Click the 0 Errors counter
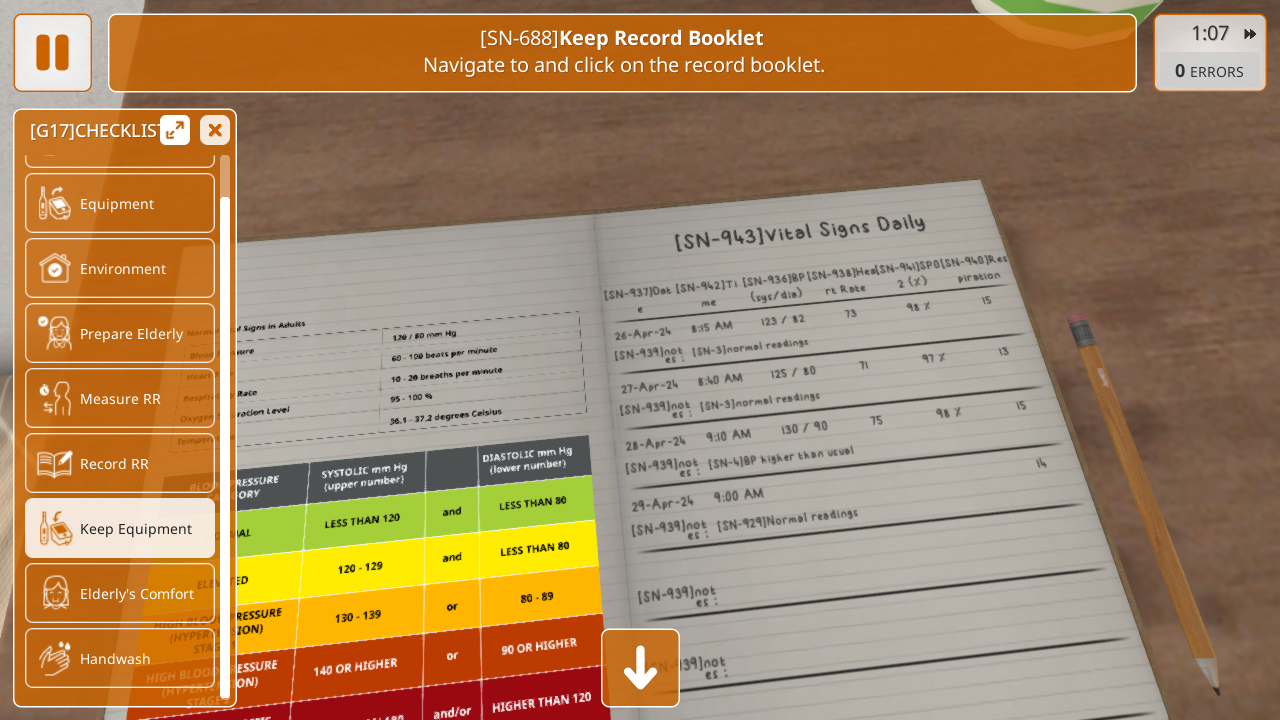 click(1209, 71)
